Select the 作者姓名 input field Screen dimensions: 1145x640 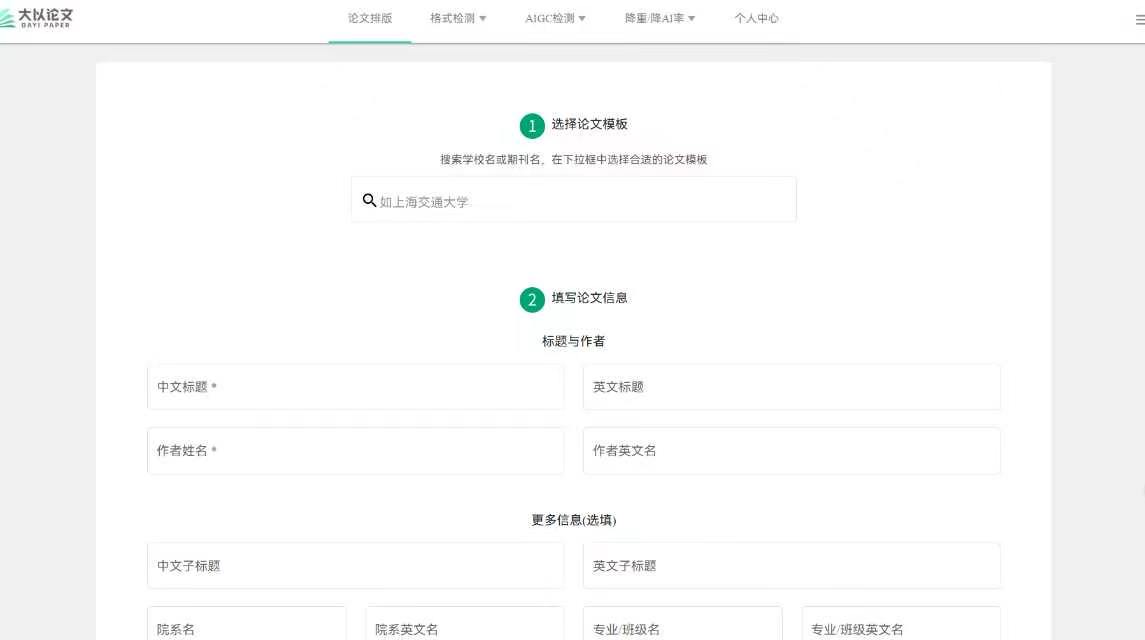pos(355,451)
